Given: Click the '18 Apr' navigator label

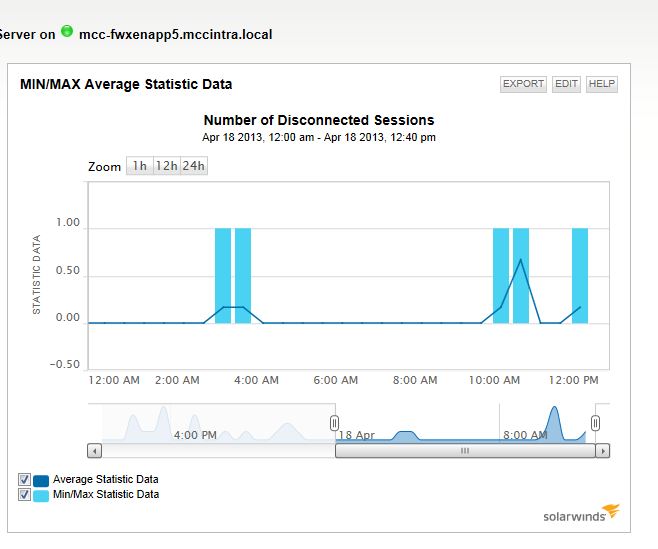Looking at the screenshot, I should click(357, 435).
